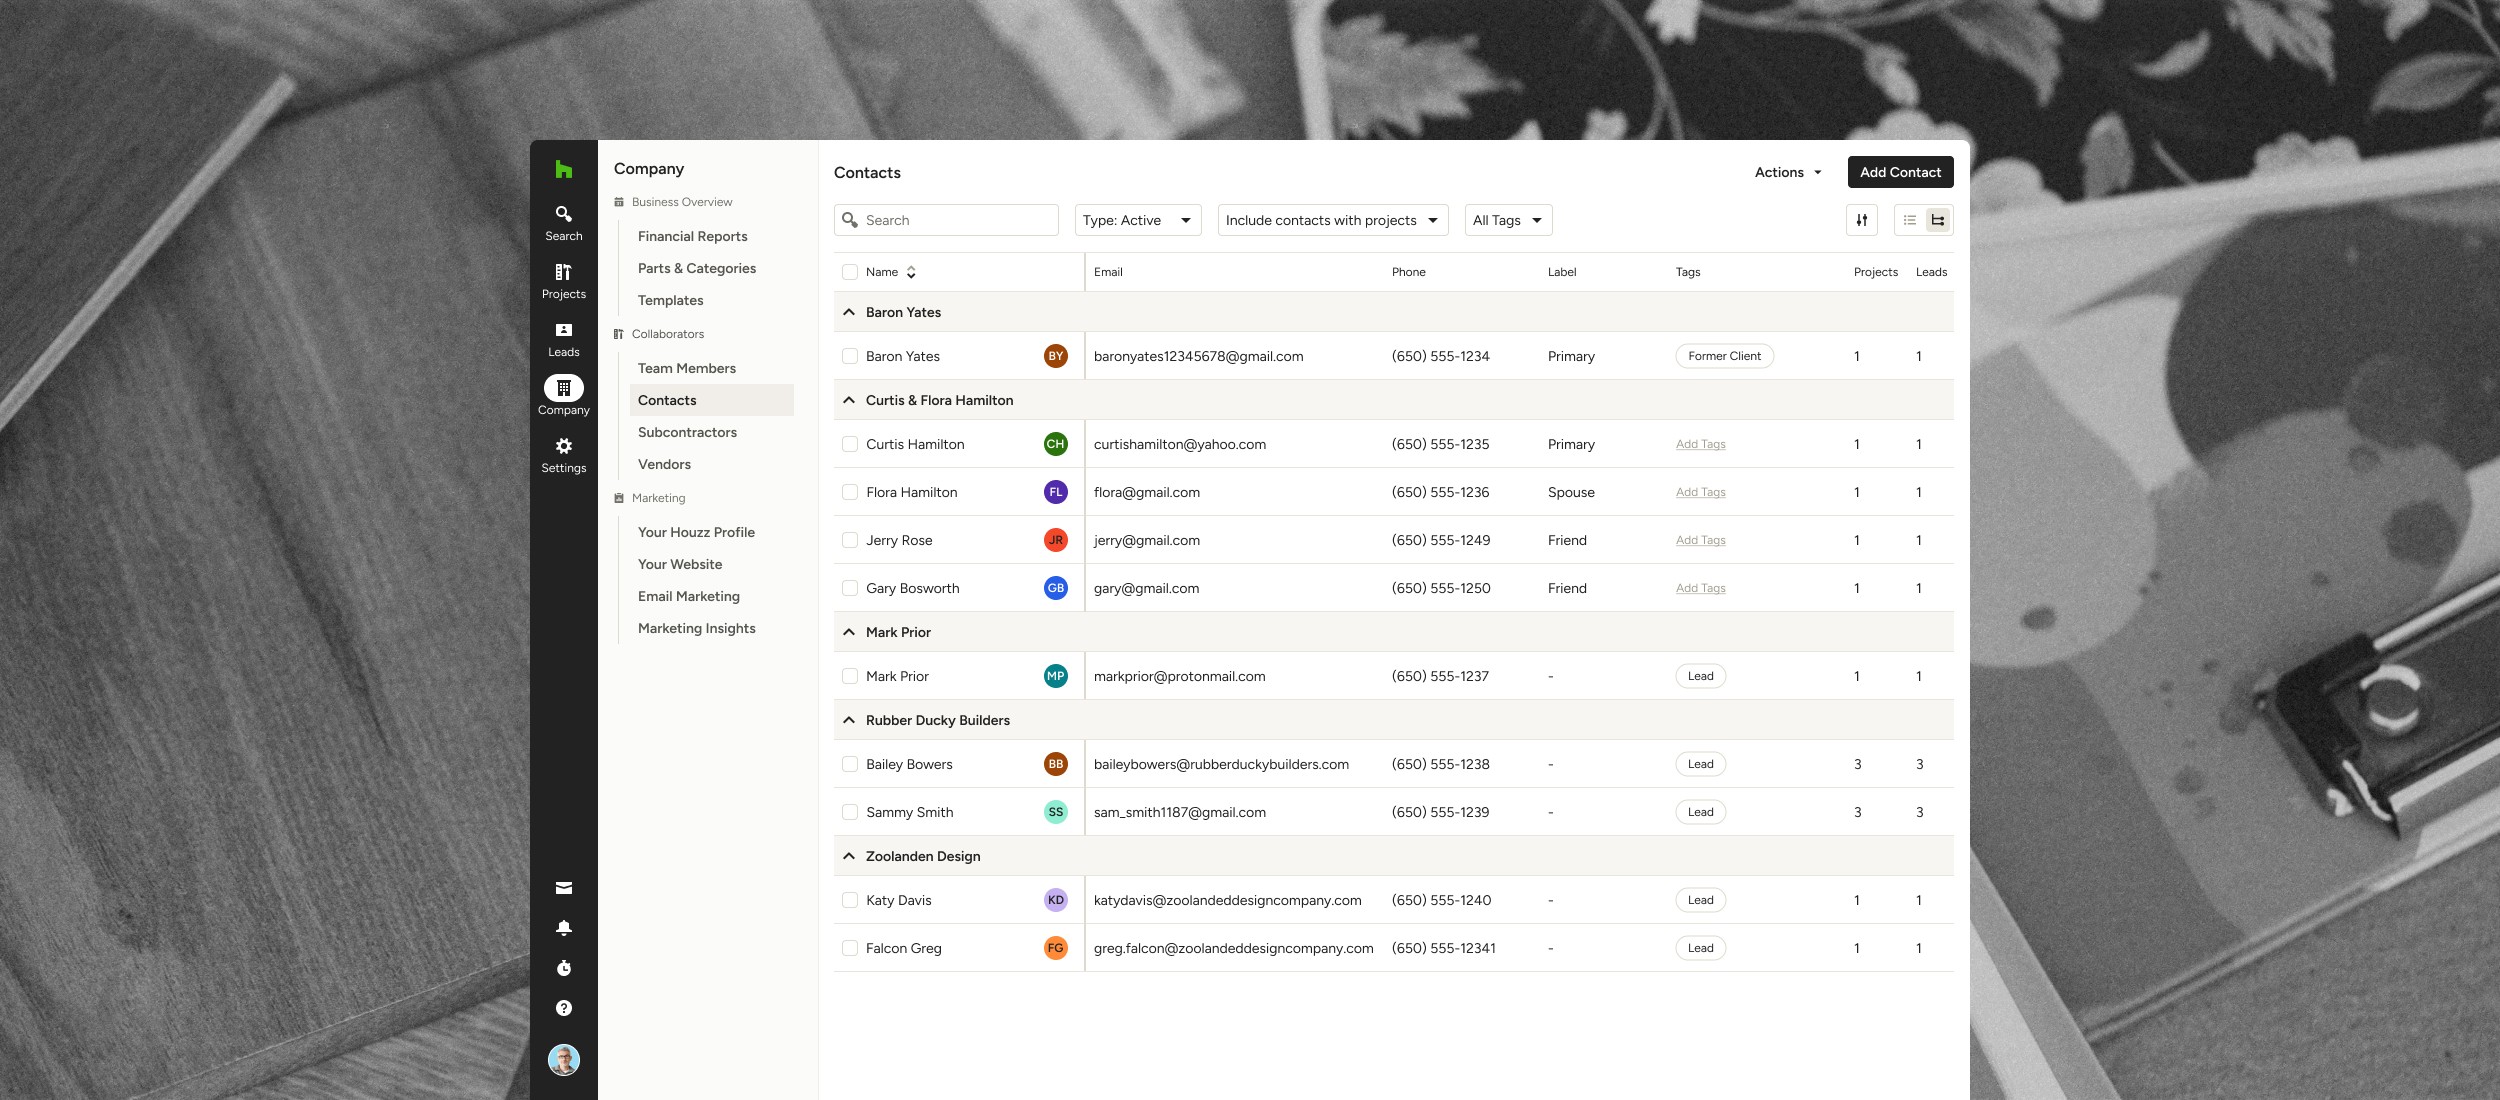
Task: Check the row for Sammy Smith
Action: pos(850,812)
